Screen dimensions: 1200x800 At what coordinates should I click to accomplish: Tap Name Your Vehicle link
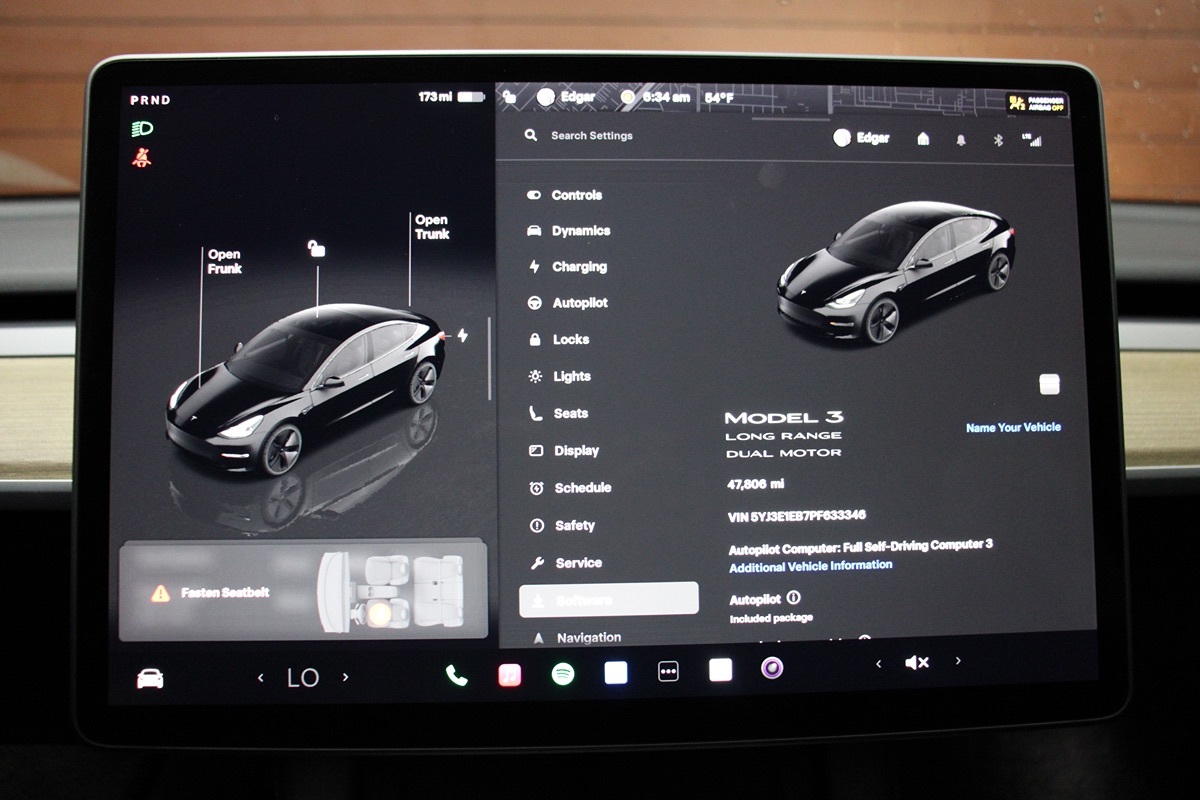point(1012,427)
